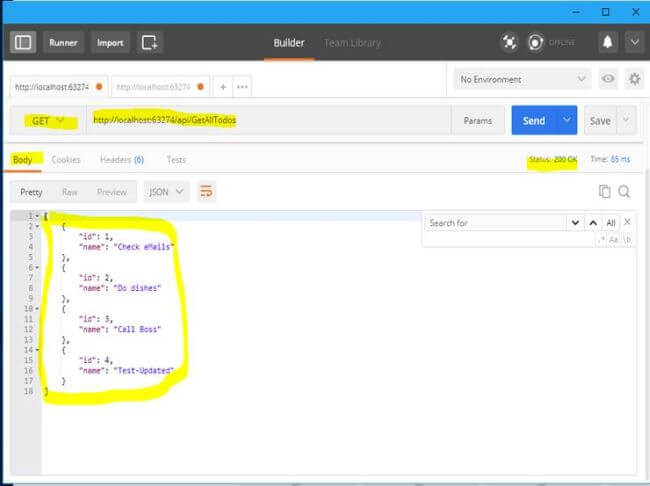Toggle line wrap icon in response
The image size is (650, 486).
click(206, 192)
